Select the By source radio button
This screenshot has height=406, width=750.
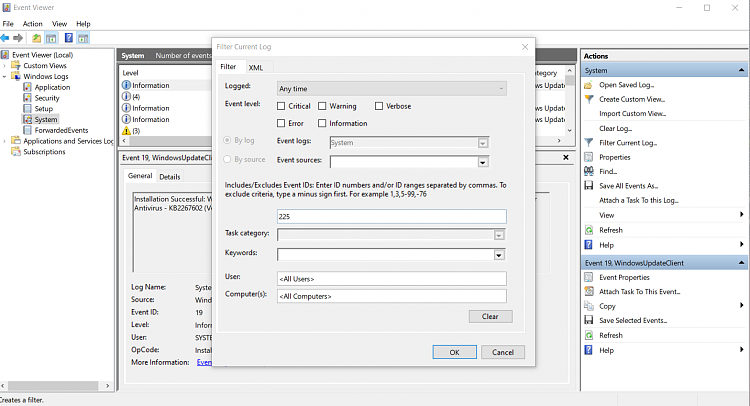(x=227, y=159)
